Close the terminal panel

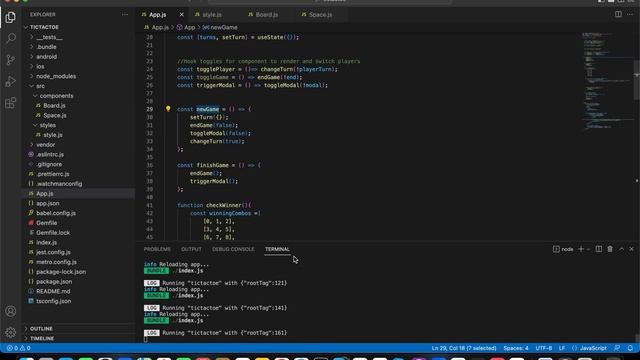tap(631, 249)
